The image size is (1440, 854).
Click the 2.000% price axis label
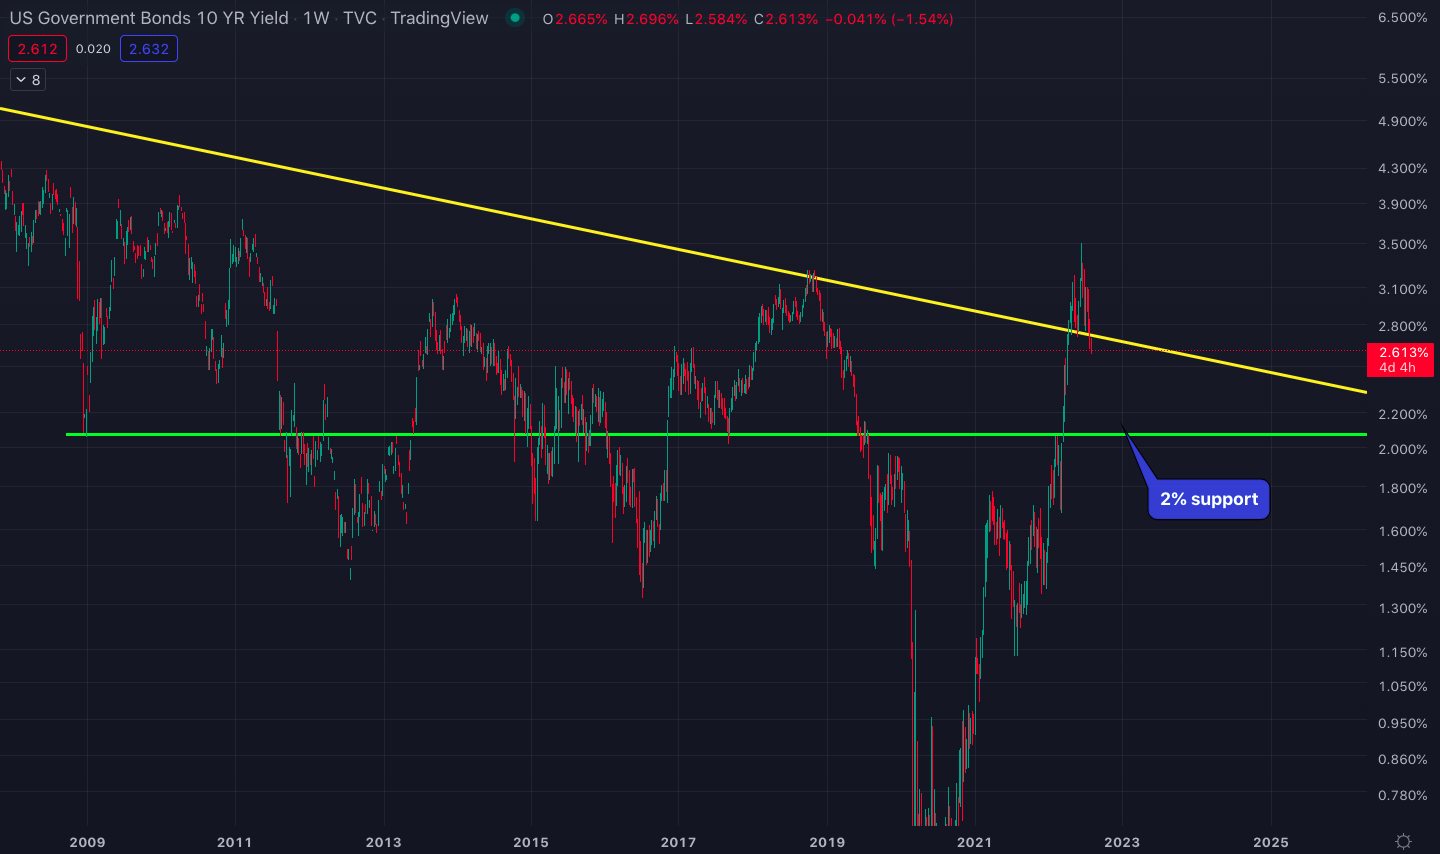pos(1403,449)
